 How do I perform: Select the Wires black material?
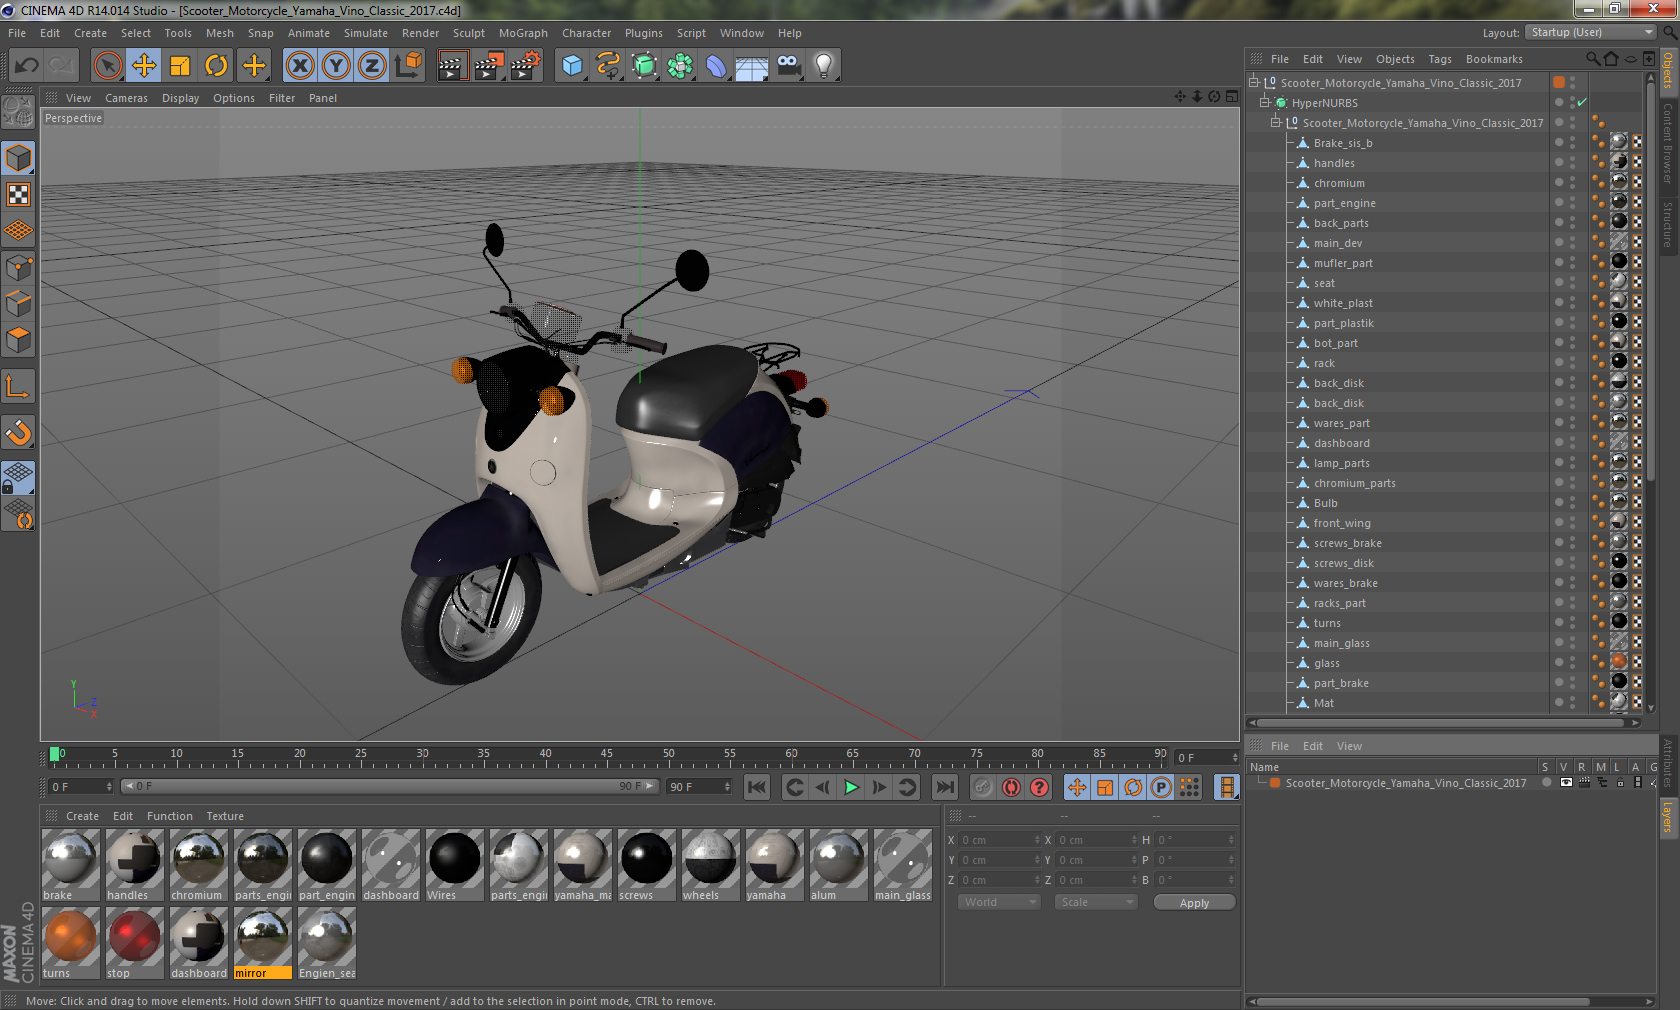(x=455, y=864)
